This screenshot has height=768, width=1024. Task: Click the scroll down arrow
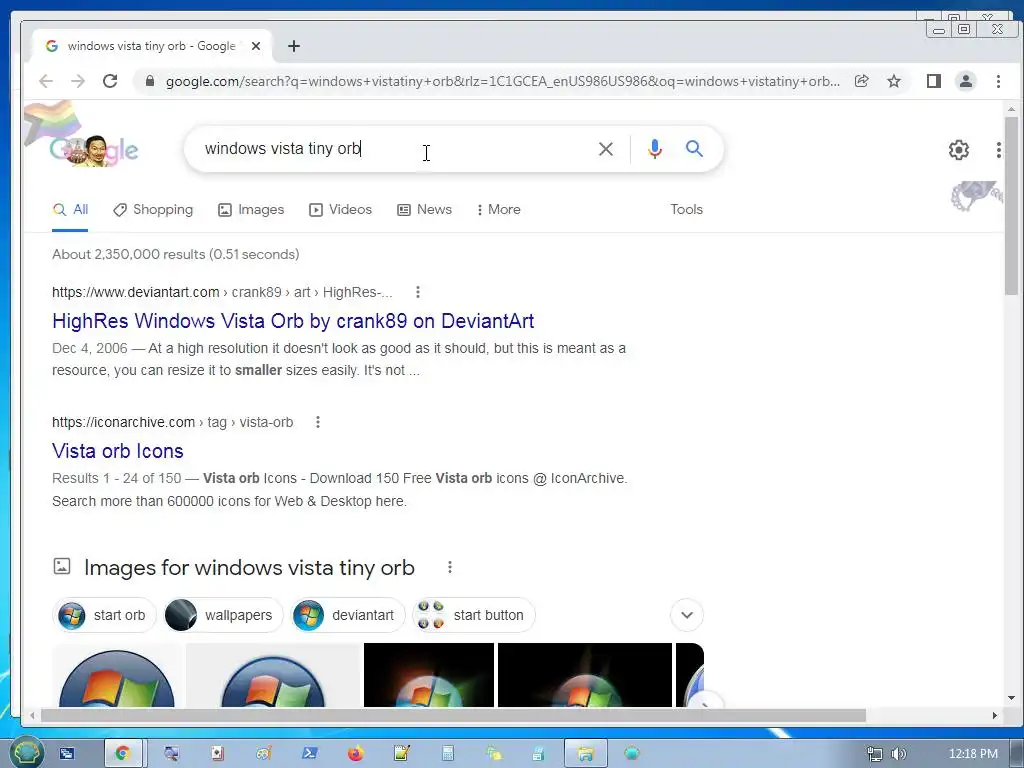click(x=1012, y=697)
